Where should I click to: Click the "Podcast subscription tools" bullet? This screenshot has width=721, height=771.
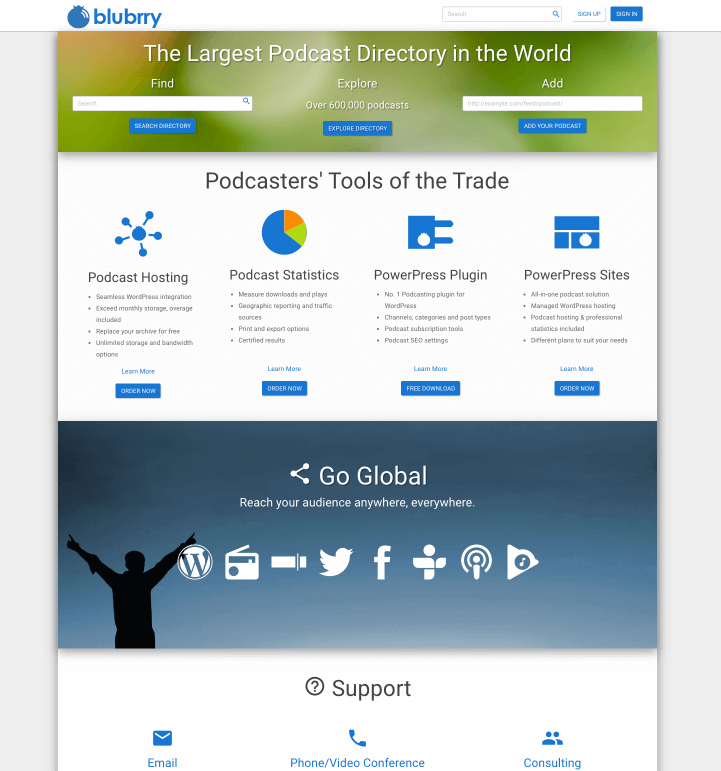click(423, 328)
